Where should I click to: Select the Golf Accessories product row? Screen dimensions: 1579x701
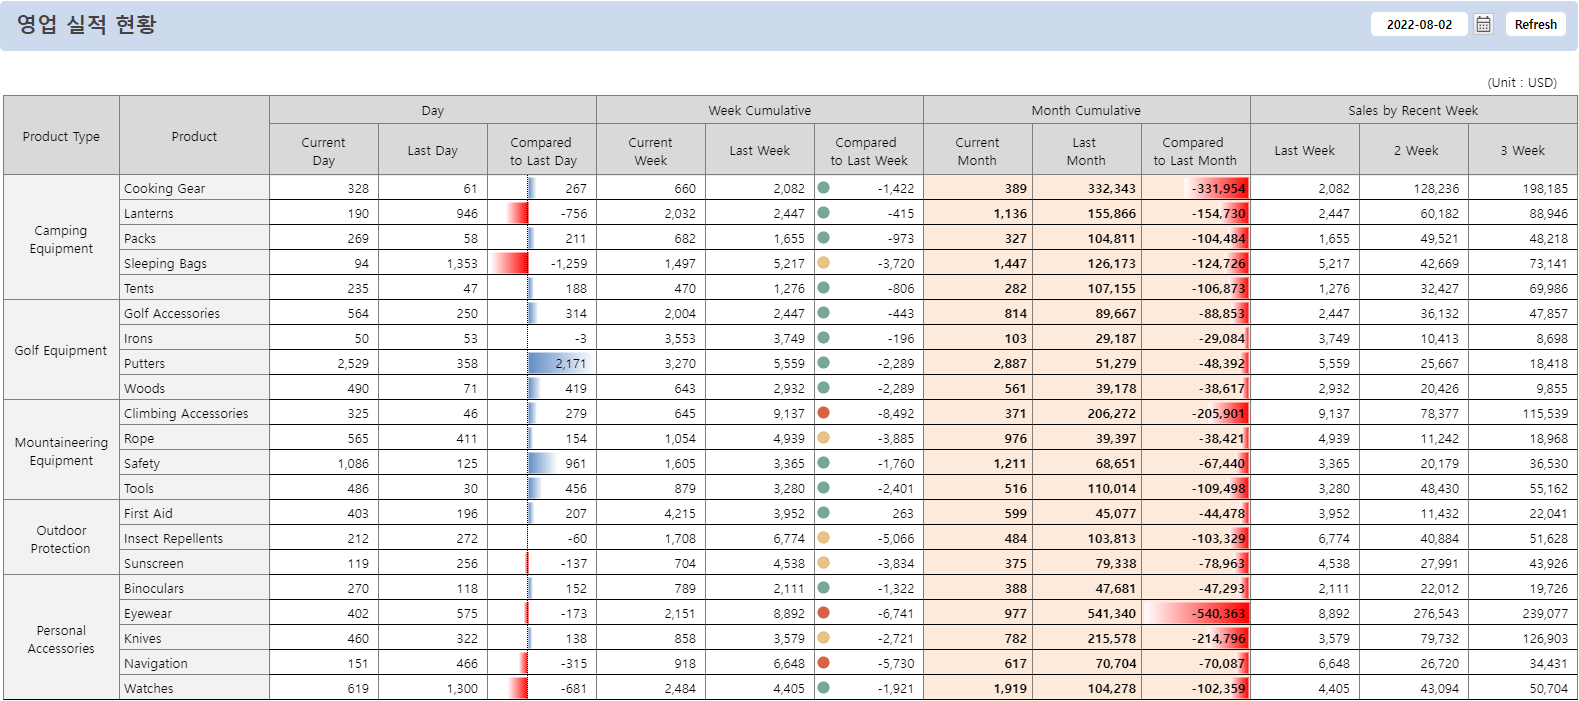(x=172, y=313)
